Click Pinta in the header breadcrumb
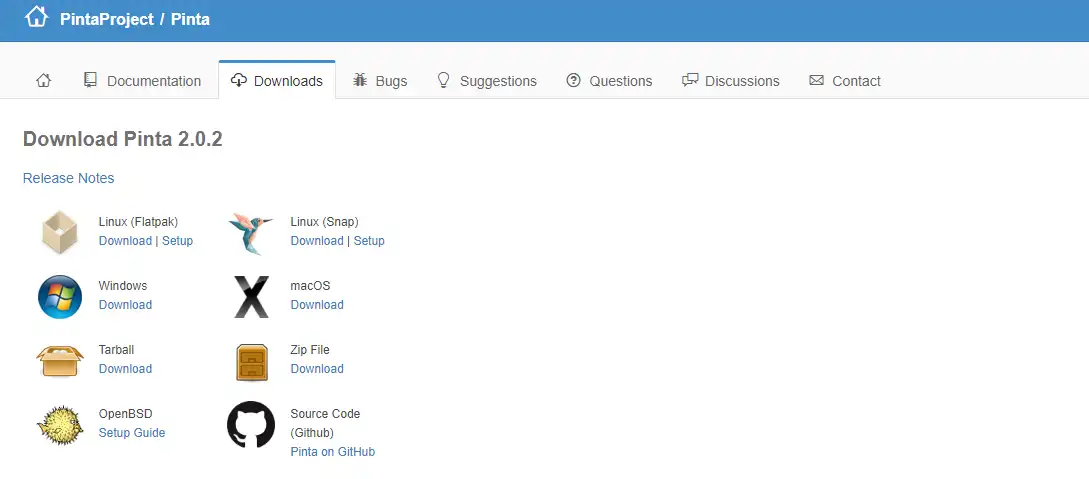This screenshot has height=479, width=1089. click(x=190, y=19)
